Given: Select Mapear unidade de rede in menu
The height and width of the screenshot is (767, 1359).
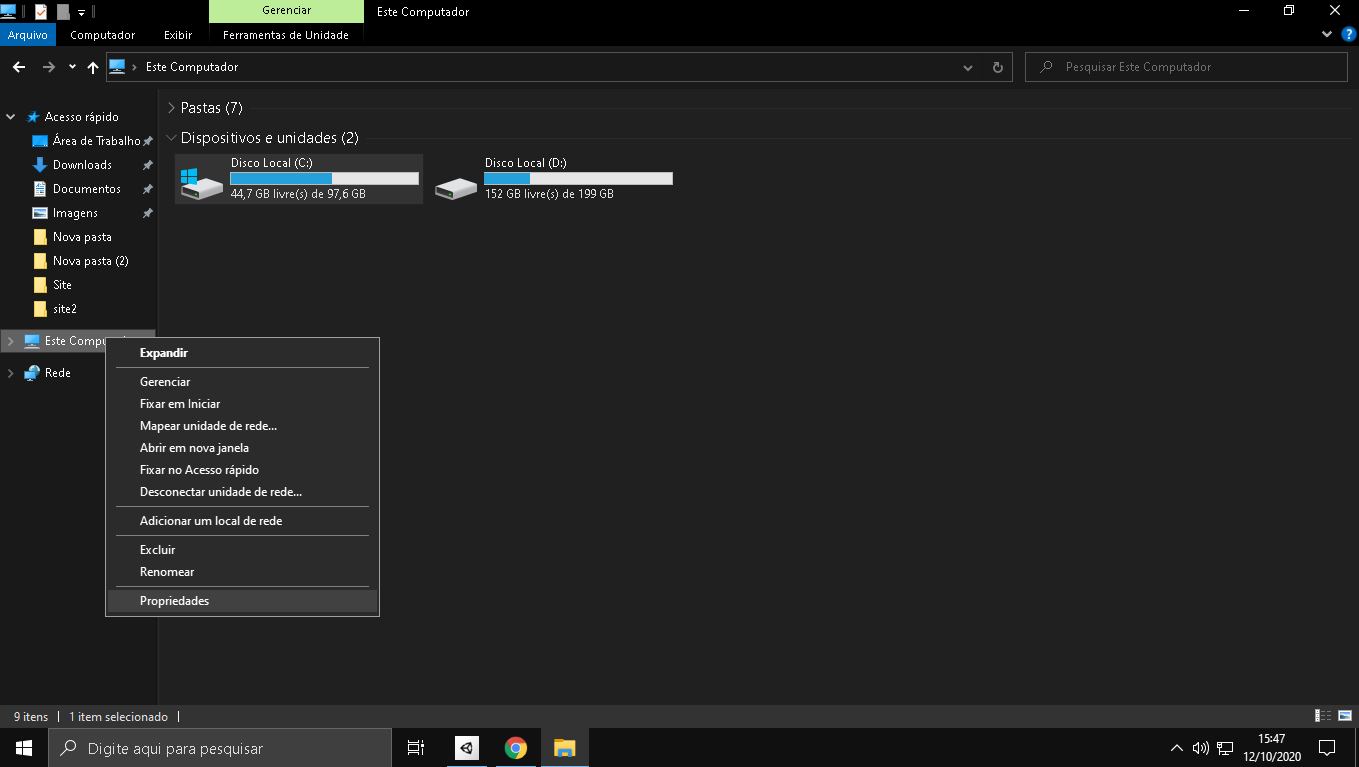Looking at the screenshot, I should 208,426.
